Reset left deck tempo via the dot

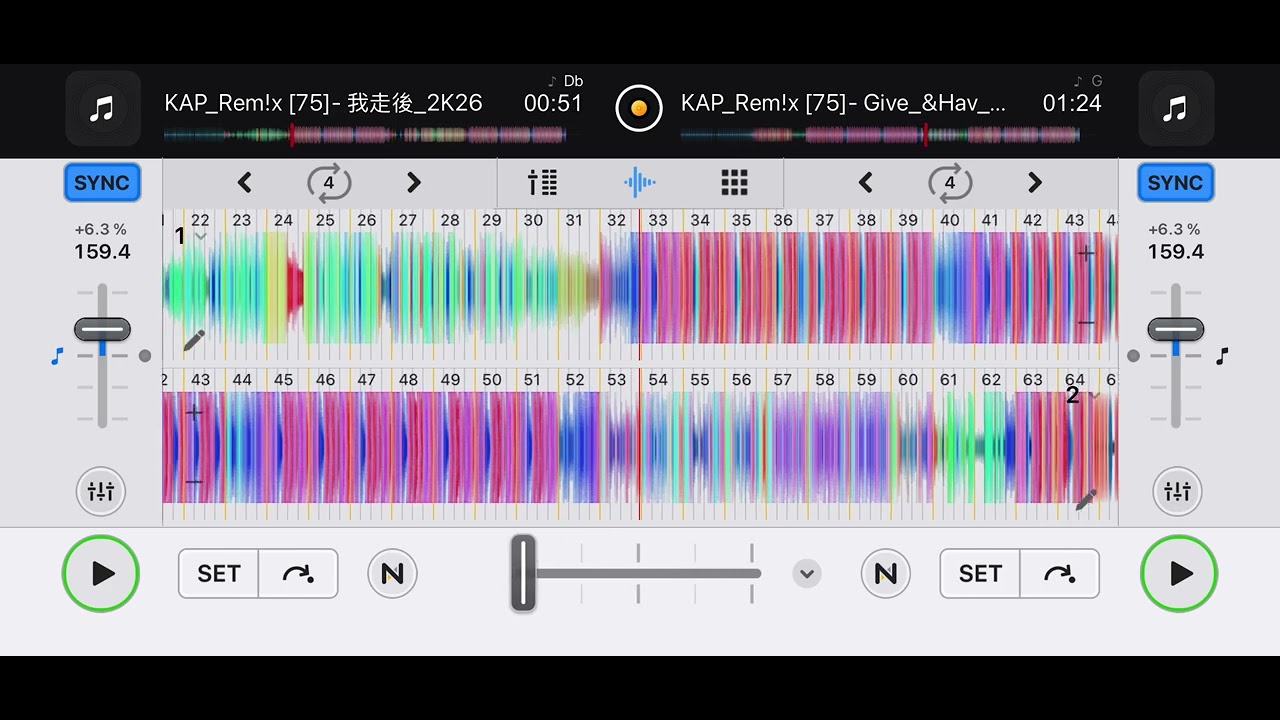(145, 356)
